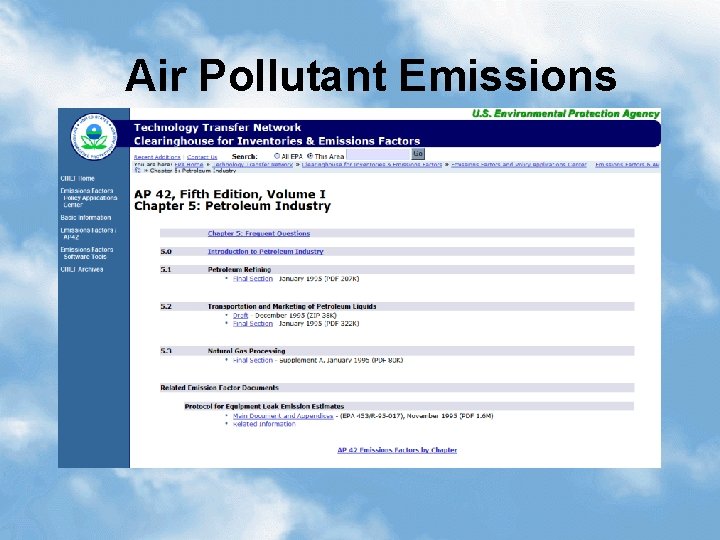Open Introduction to Petroleum Industry link
The width and height of the screenshot is (720, 540).
[266, 252]
